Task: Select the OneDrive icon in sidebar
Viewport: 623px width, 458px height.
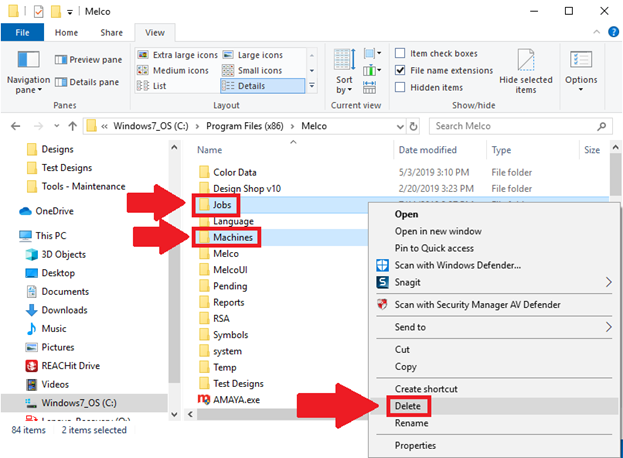Action: [x=26, y=211]
